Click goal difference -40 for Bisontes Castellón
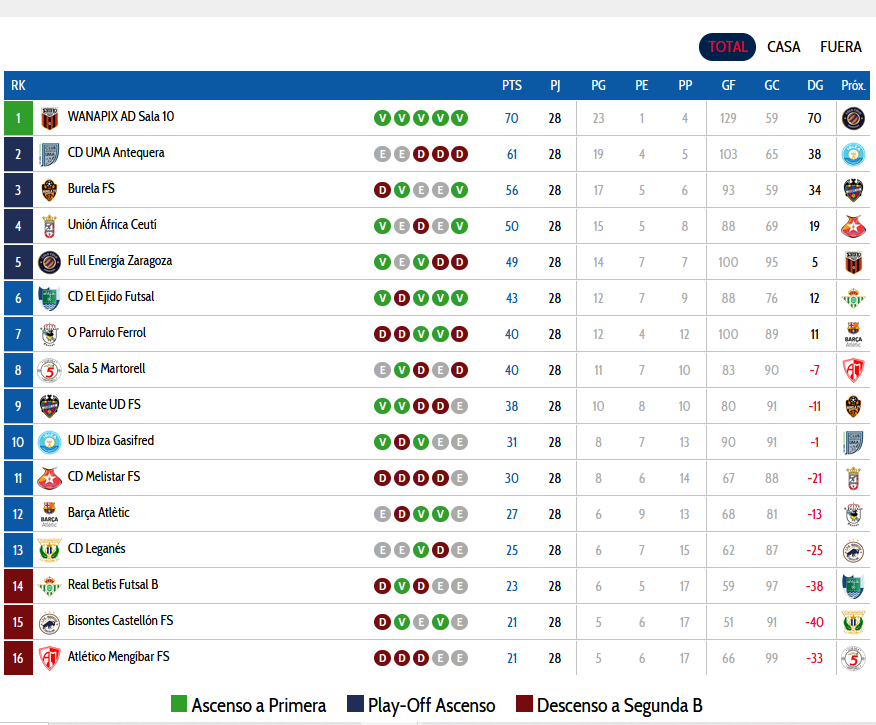The width and height of the screenshot is (876, 725). [x=815, y=622]
